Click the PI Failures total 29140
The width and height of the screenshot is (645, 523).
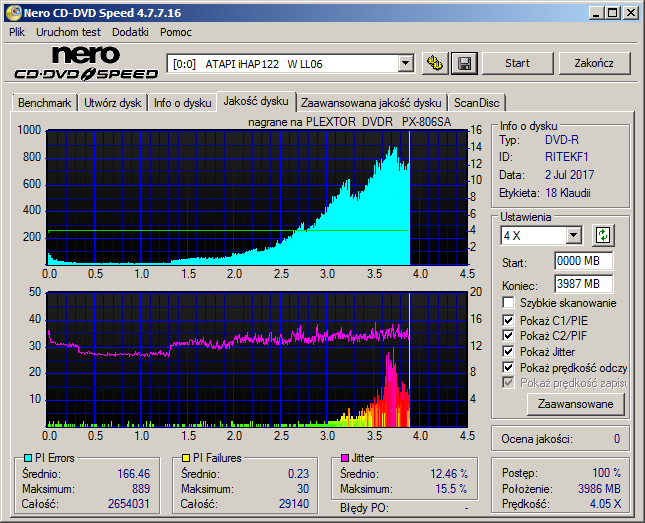click(294, 504)
